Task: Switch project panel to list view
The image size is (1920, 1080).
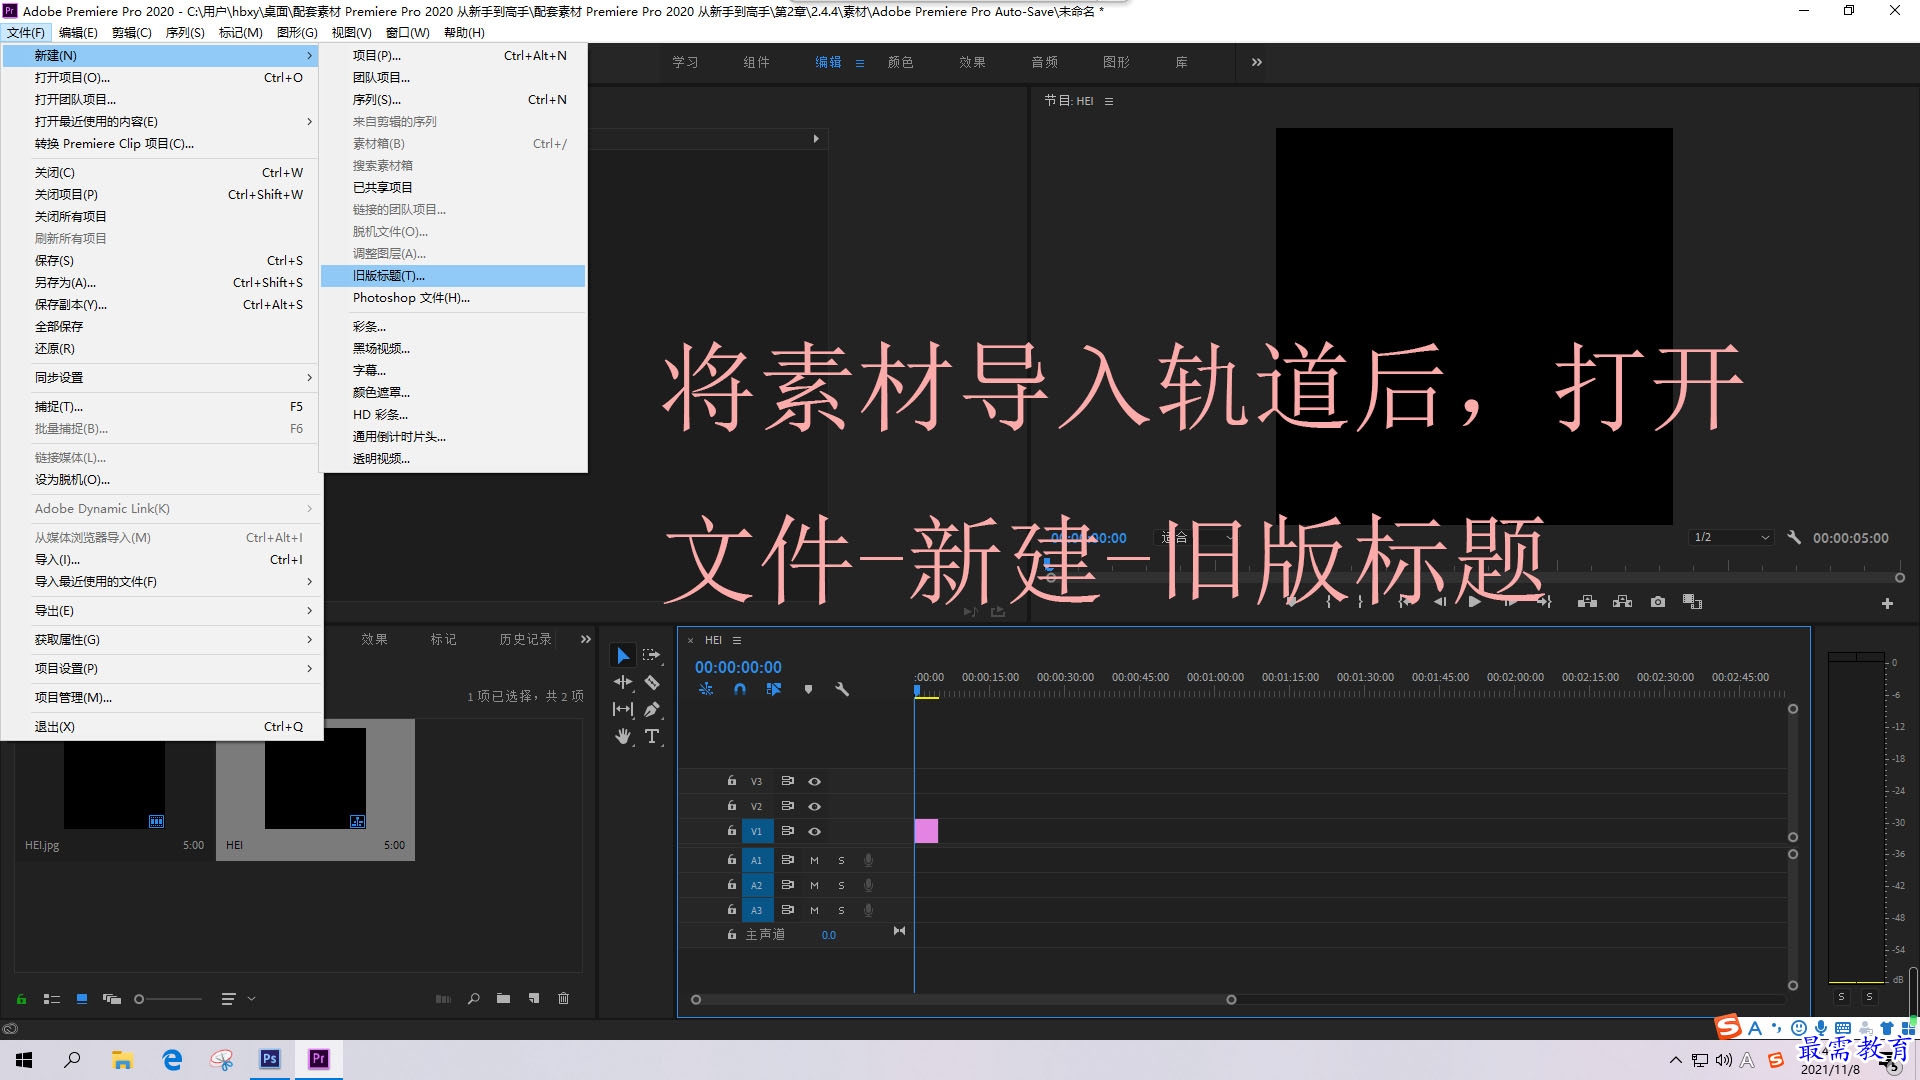Action: tap(52, 998)
